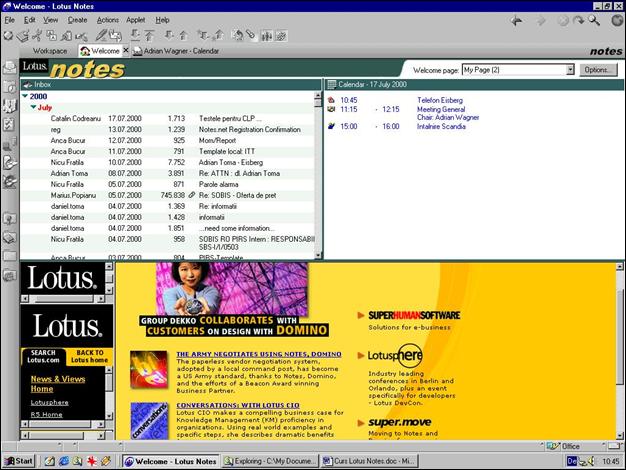Open the Welcome page dropdown list
This screenshot has height=470, width=626.
570,70
